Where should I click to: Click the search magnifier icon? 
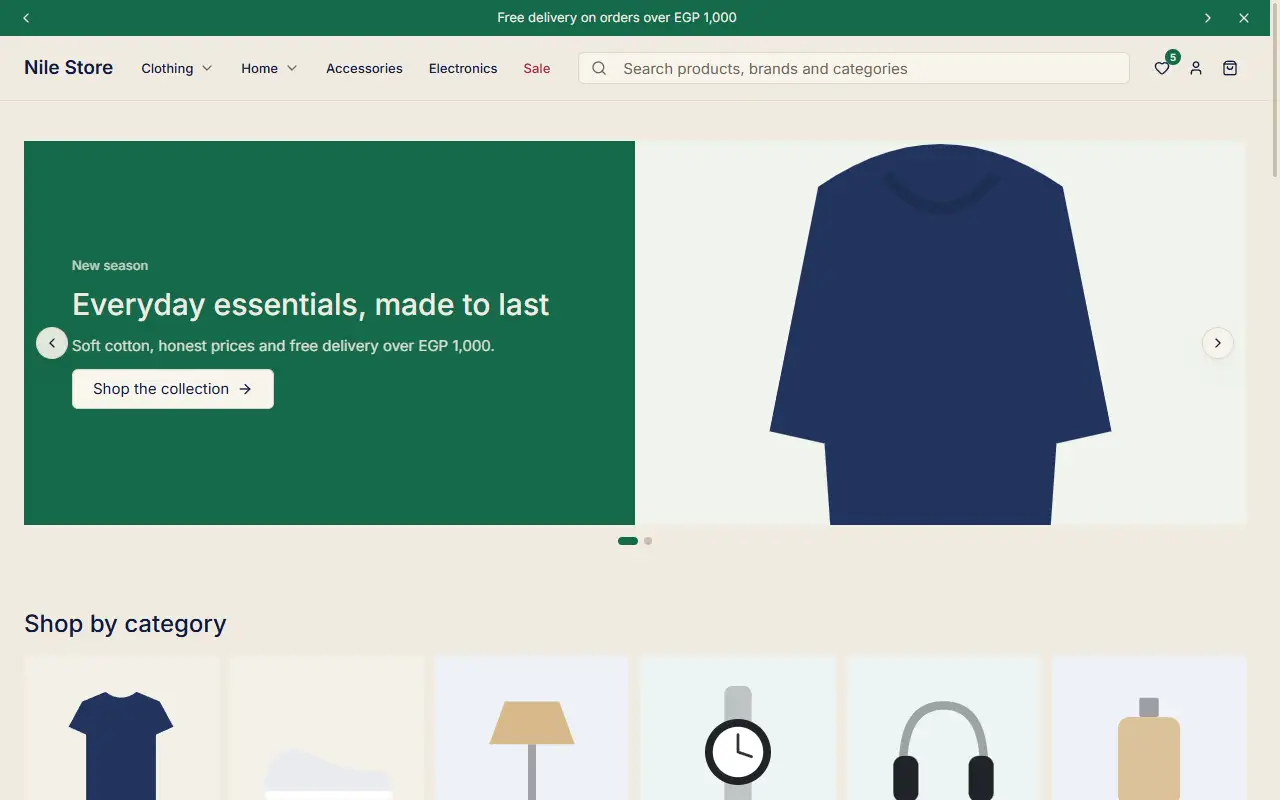[599, 68]
